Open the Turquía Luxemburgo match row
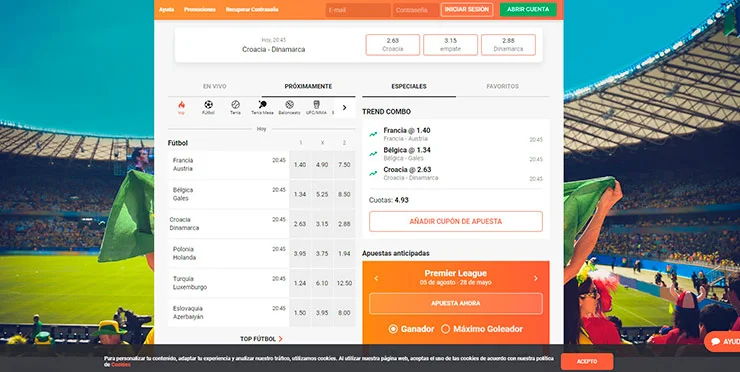This screenshot has height=372, width=740. tap(228, 283)
